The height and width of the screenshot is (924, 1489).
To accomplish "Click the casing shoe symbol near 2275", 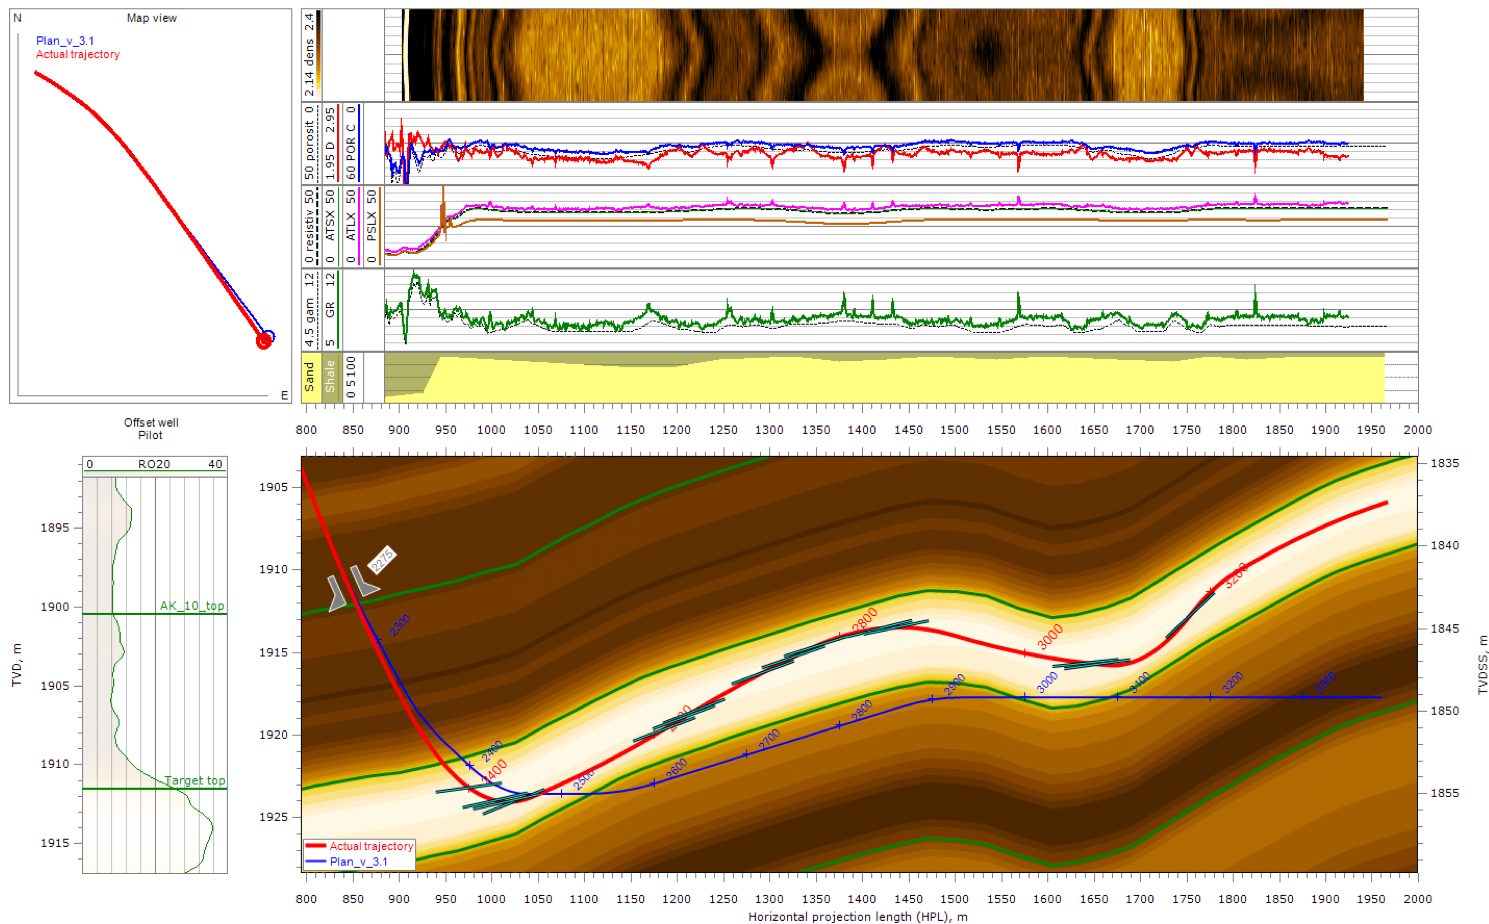I will pyautogui.click(x=353, y=589).
